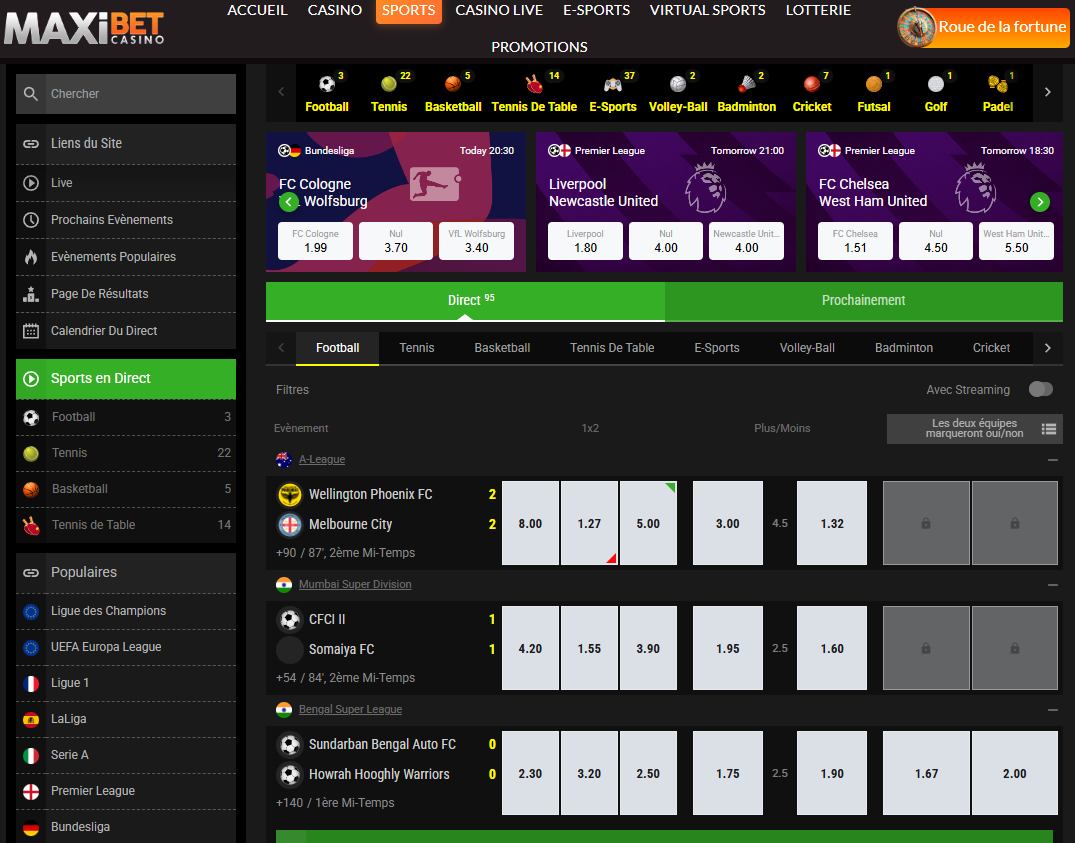Open the A-League league link
The image size is (1075, 843).
point(322,460)
